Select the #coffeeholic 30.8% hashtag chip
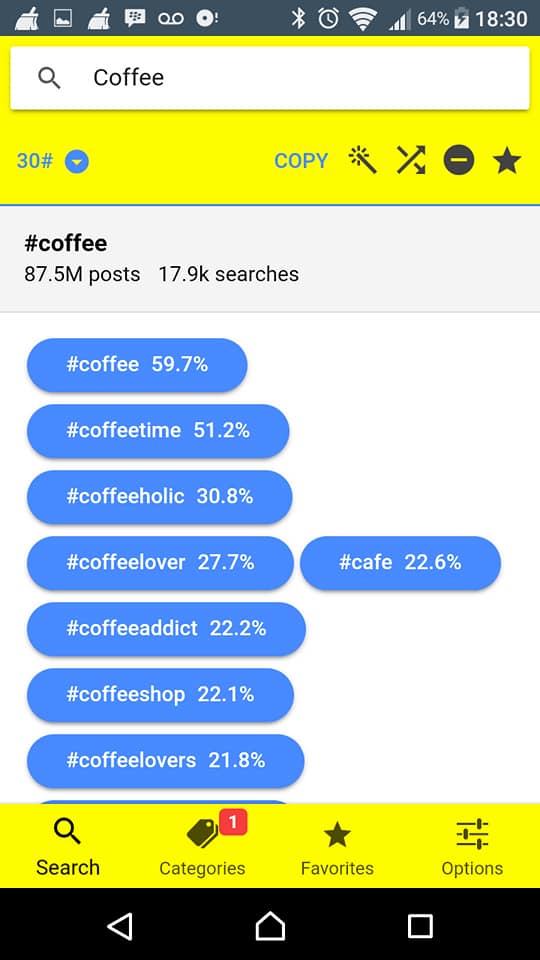The height and width of the screenshot is (960, 540). tap(160, 497)
